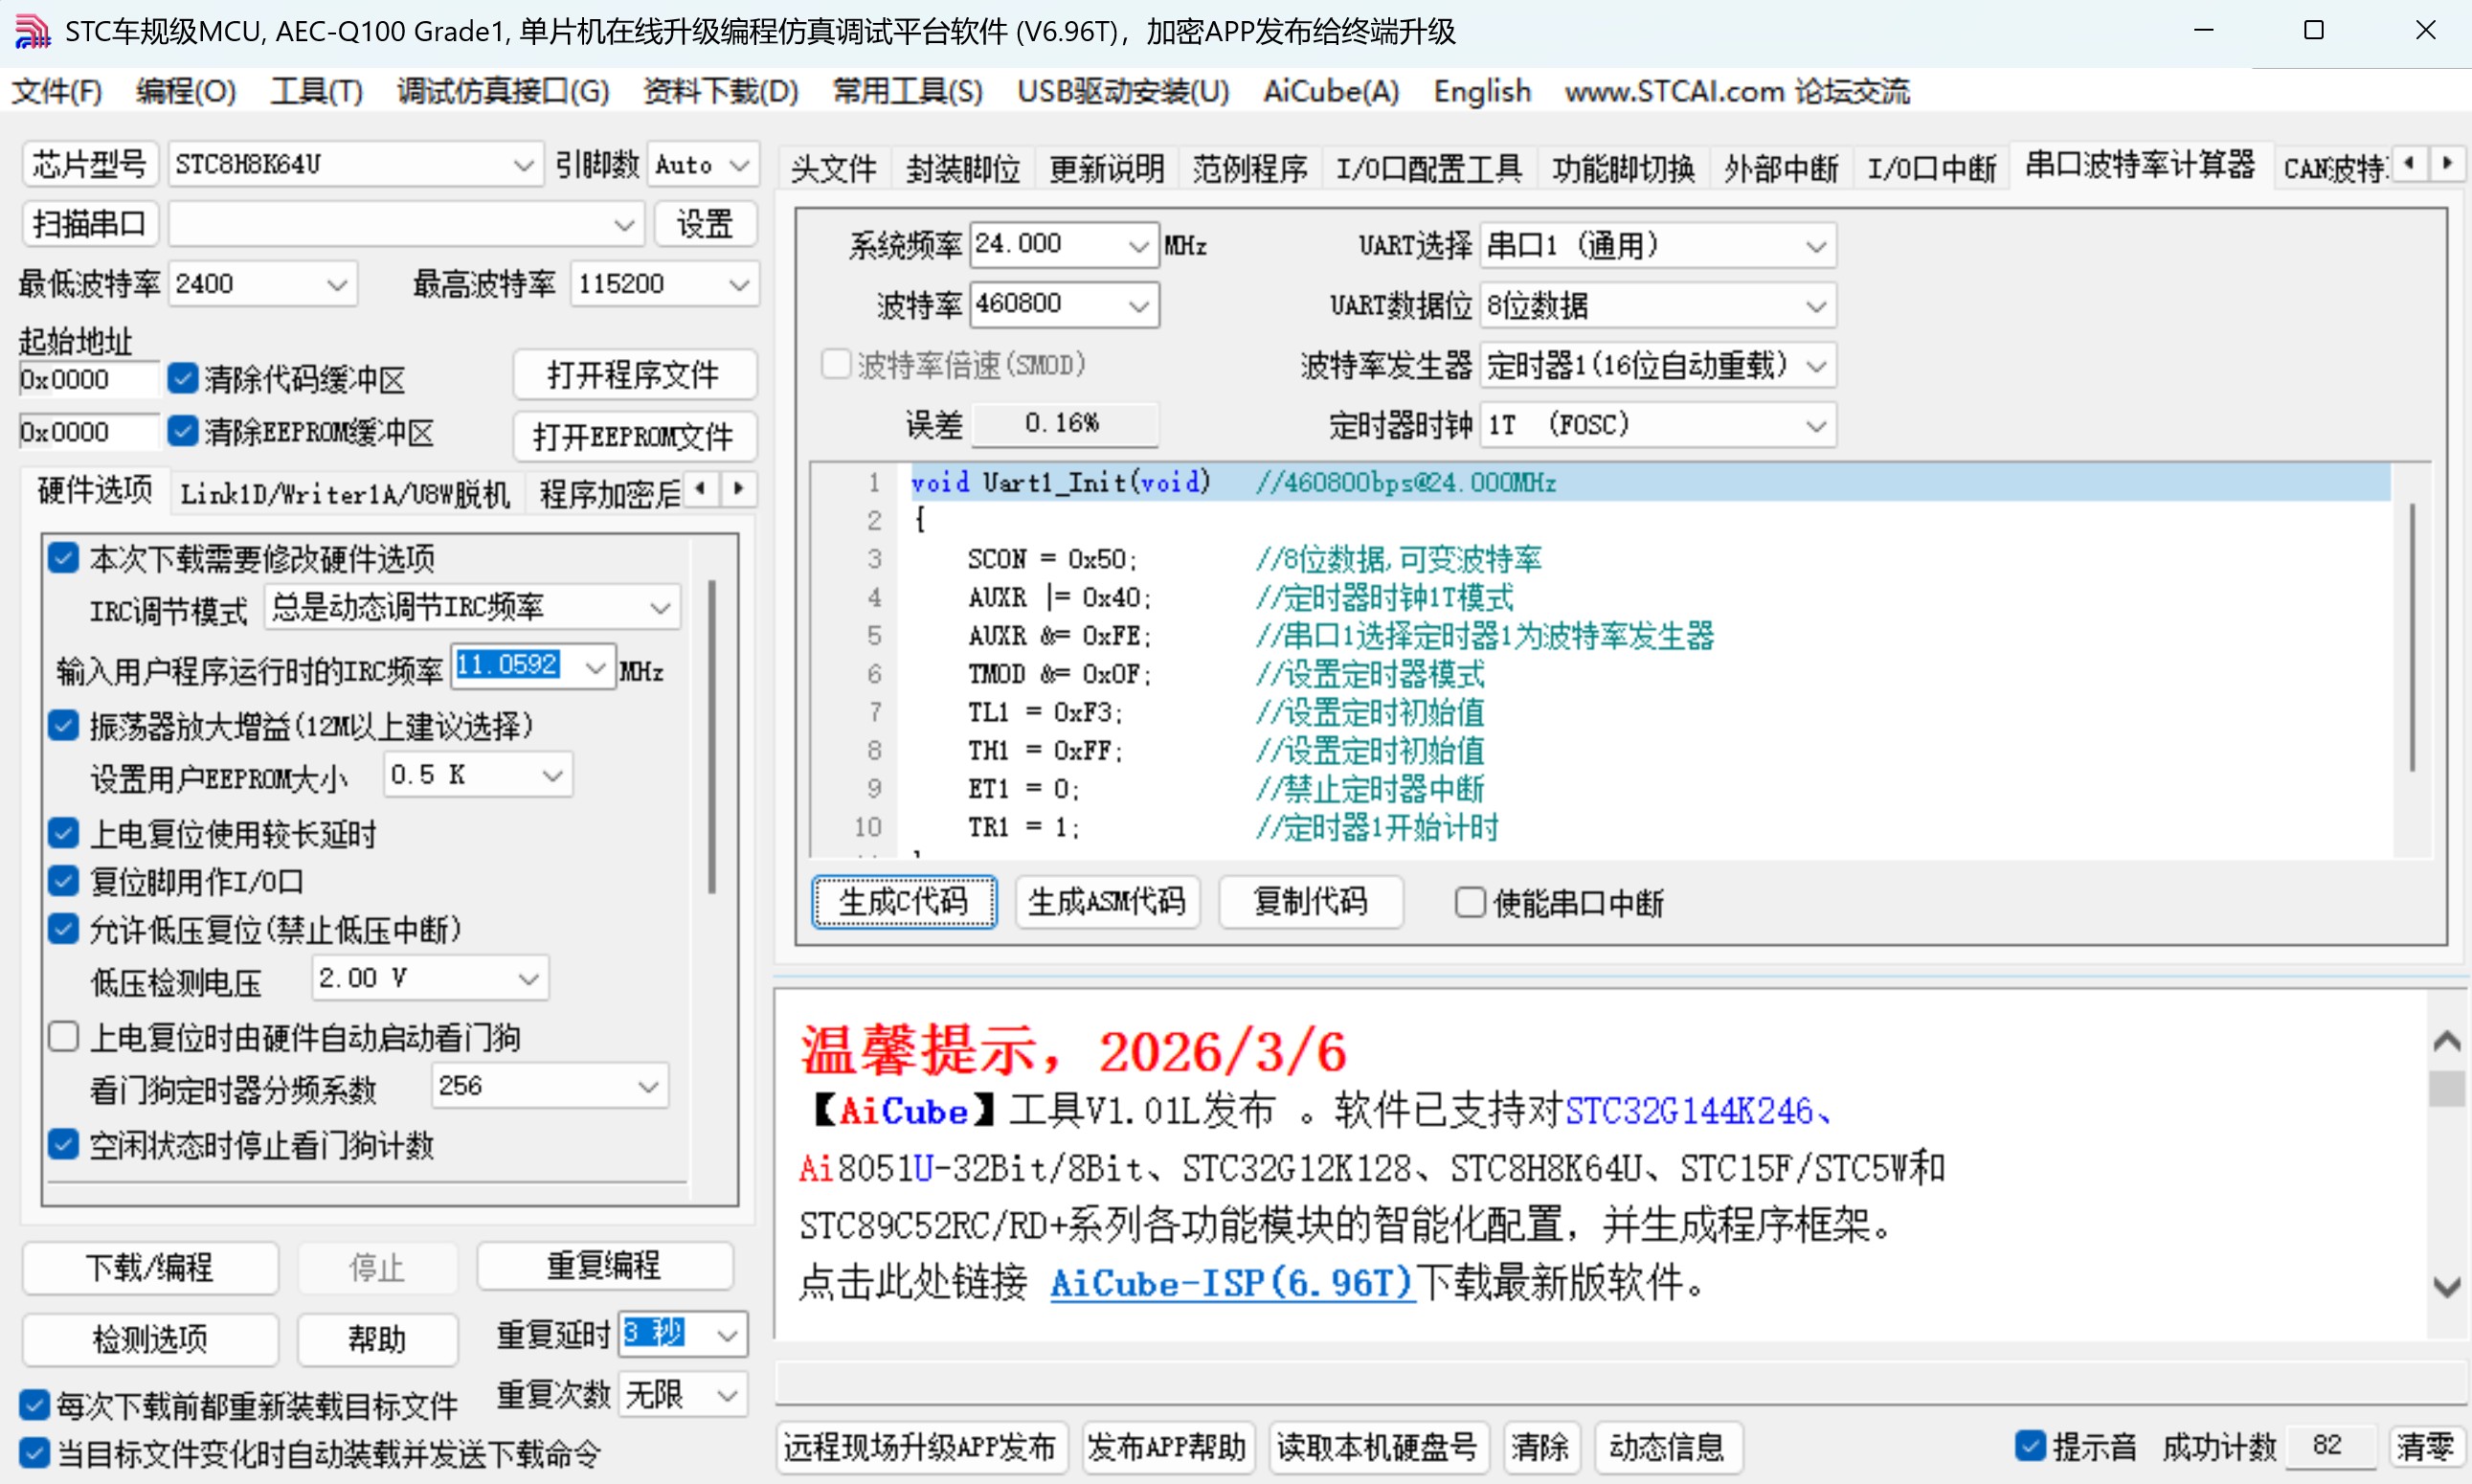Click the 远程现场升级APP发布 button
Screen dimensions: 2472x1484
pos(920,1446)
